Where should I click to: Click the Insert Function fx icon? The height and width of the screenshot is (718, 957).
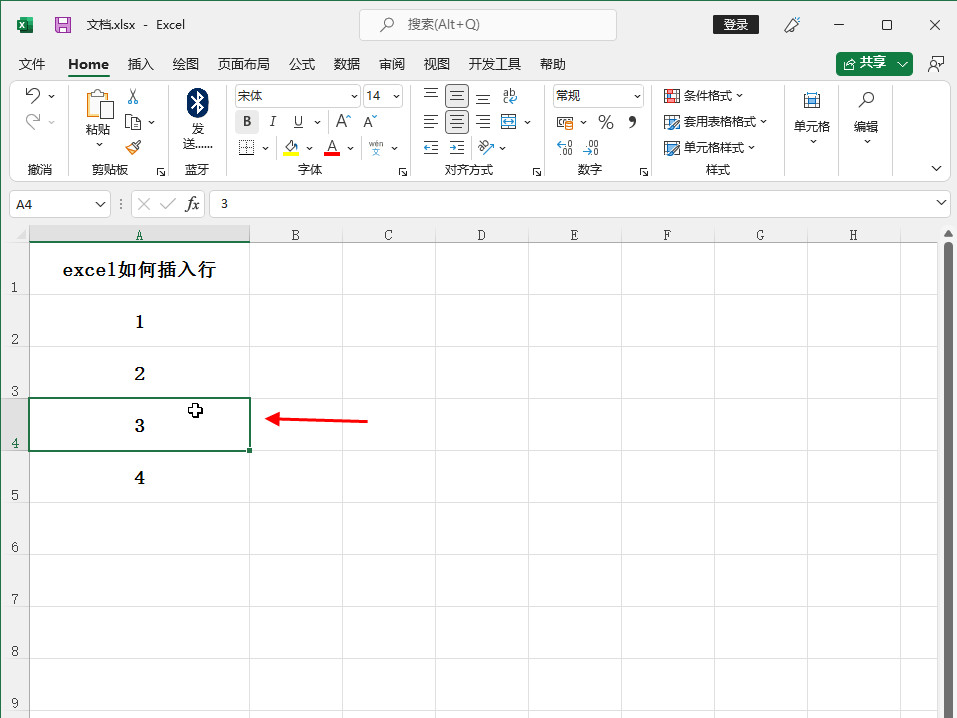pos(192,204)
